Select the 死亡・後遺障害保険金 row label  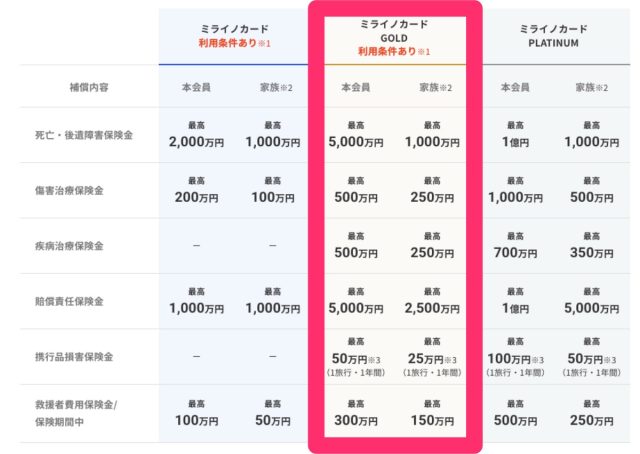[83, 136]
